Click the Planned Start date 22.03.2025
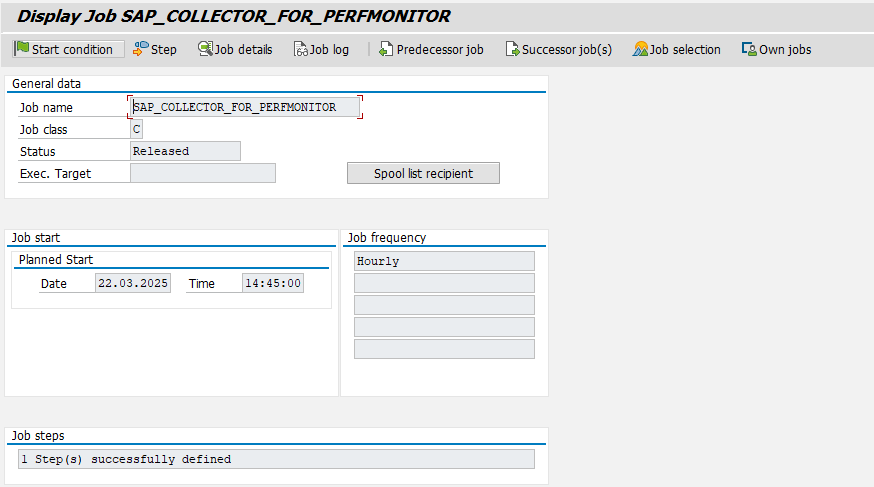This screenshot has width=874, height=487. coord(133,283)
